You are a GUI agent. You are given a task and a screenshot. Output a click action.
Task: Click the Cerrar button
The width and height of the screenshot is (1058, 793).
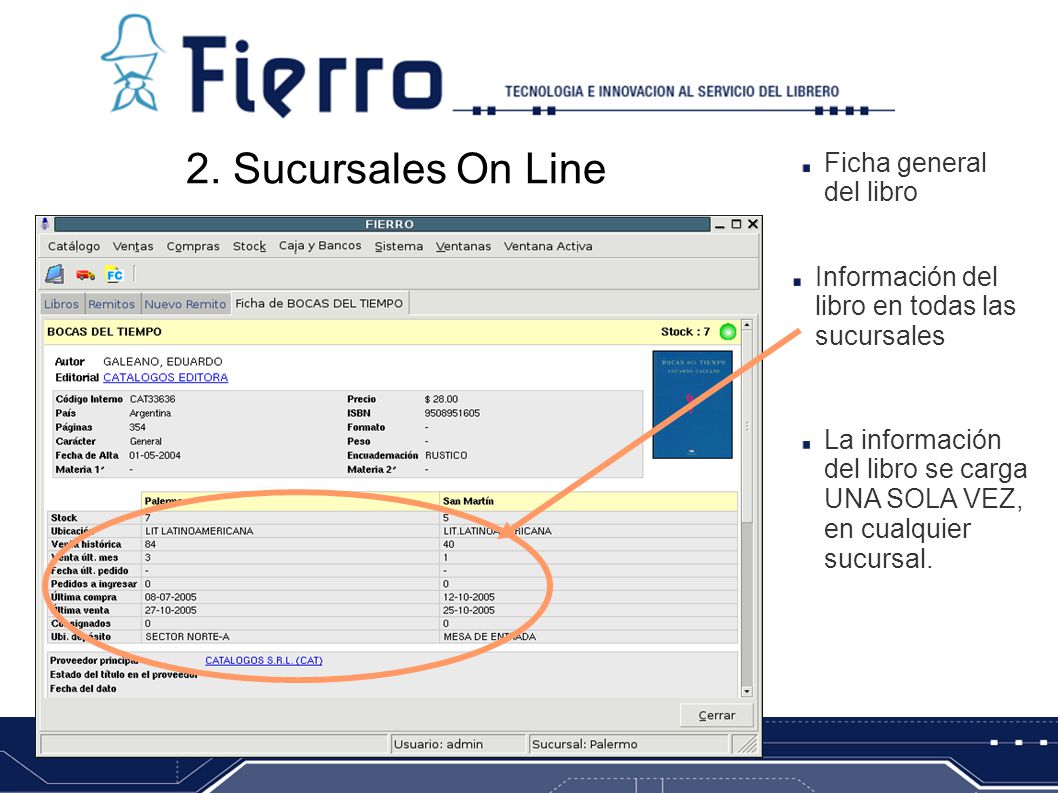click(x=717, y=715)
